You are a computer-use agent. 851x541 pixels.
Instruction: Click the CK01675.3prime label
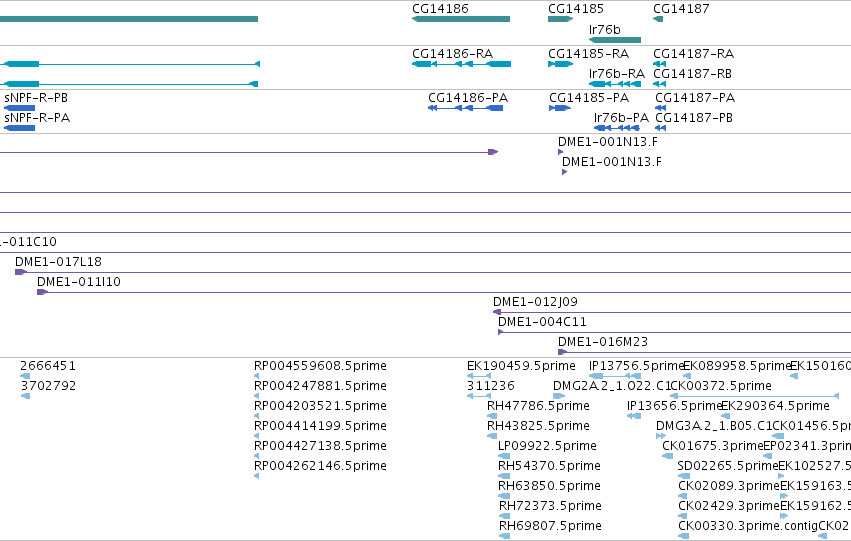(x=713, y=446)
